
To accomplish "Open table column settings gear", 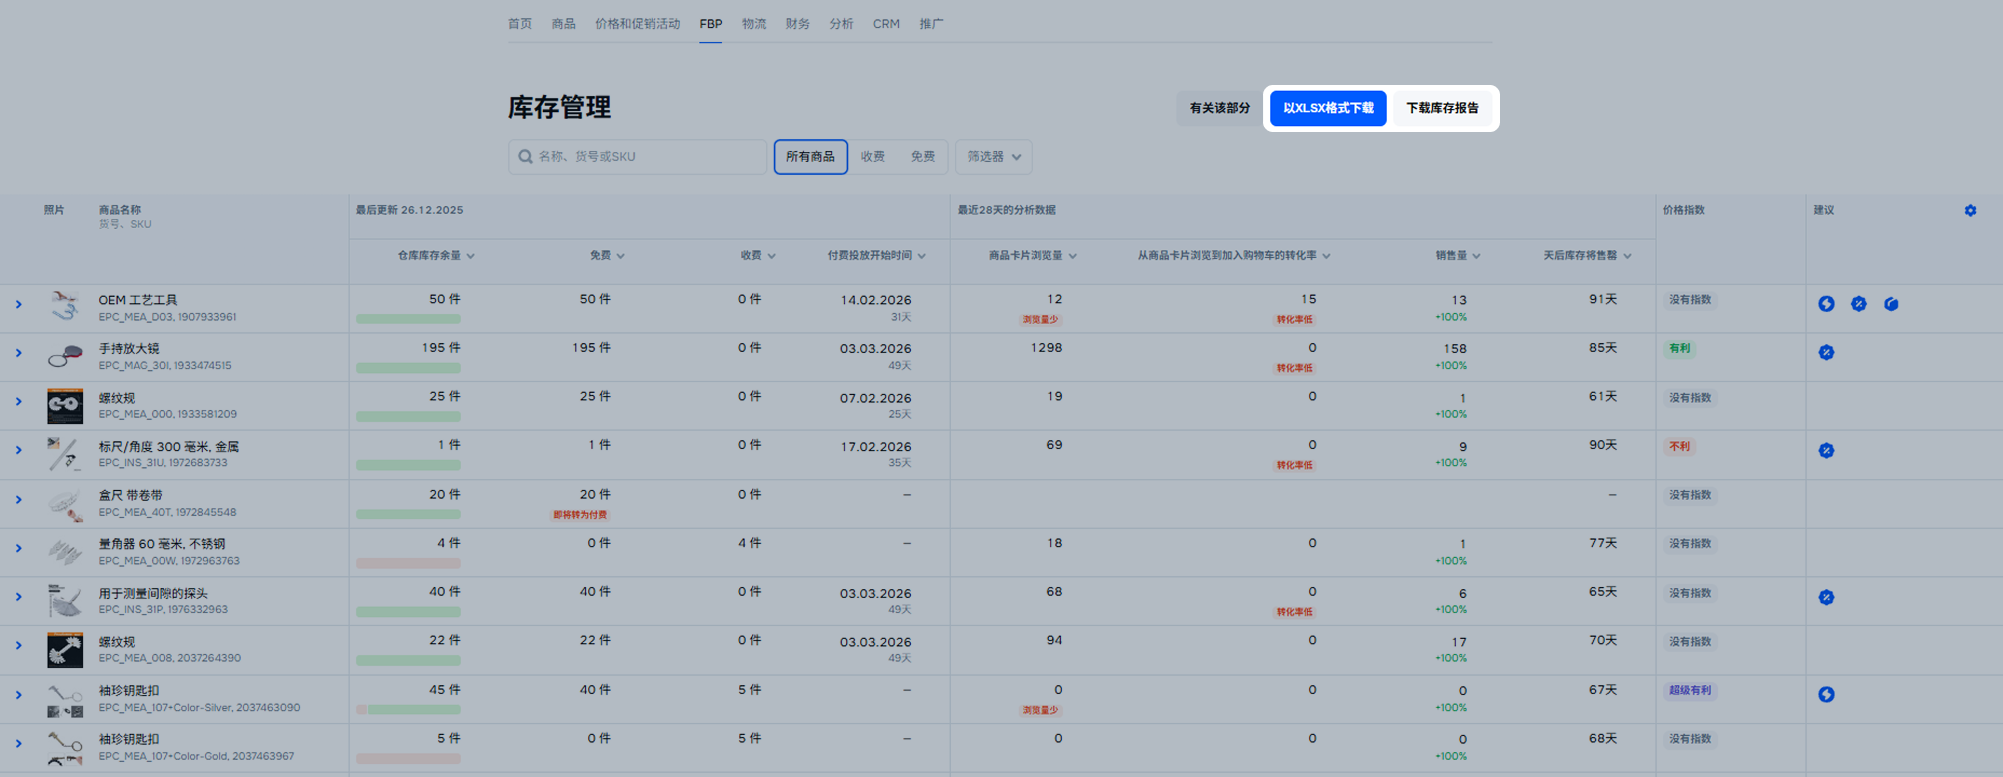I will [1969, 211].
